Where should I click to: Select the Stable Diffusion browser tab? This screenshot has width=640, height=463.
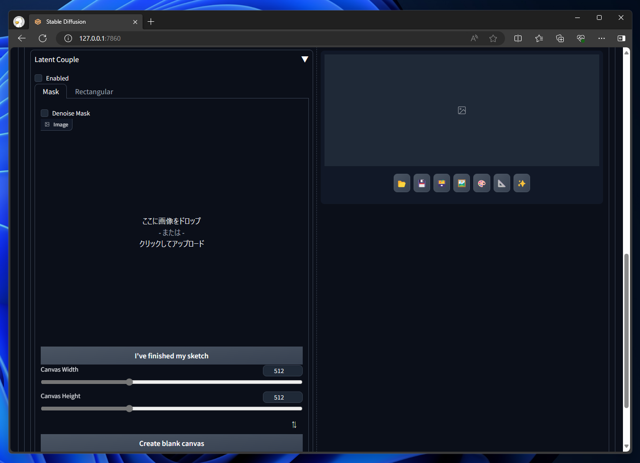(x=86, y=22)
